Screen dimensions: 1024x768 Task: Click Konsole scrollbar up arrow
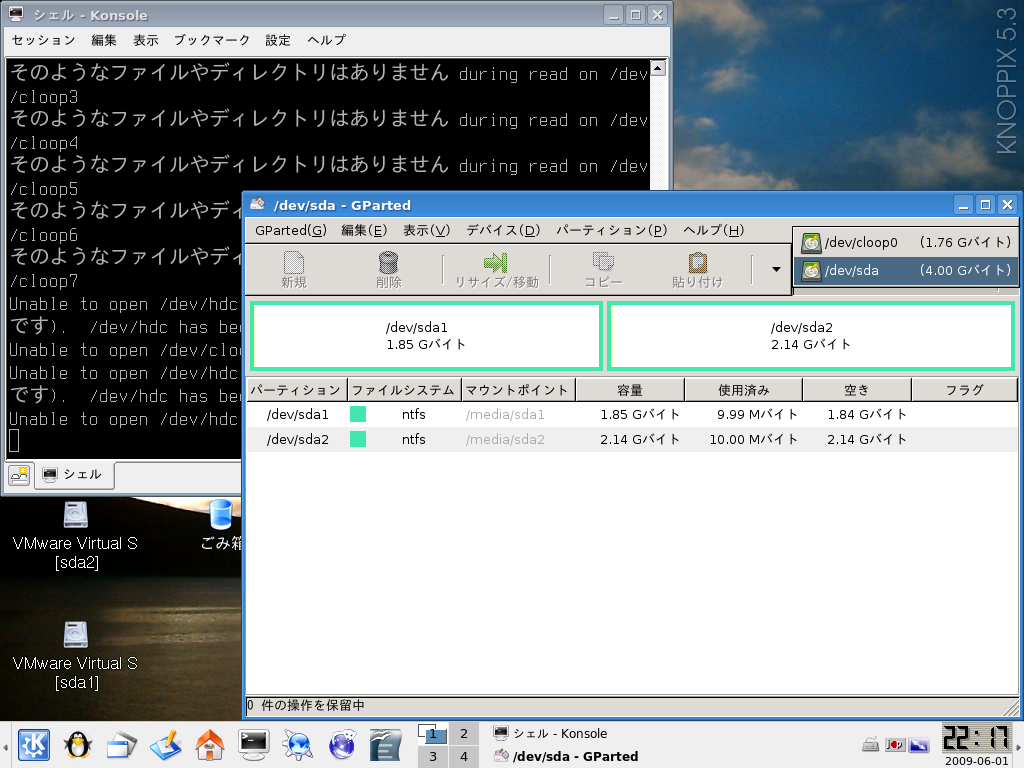pos(658,67)
